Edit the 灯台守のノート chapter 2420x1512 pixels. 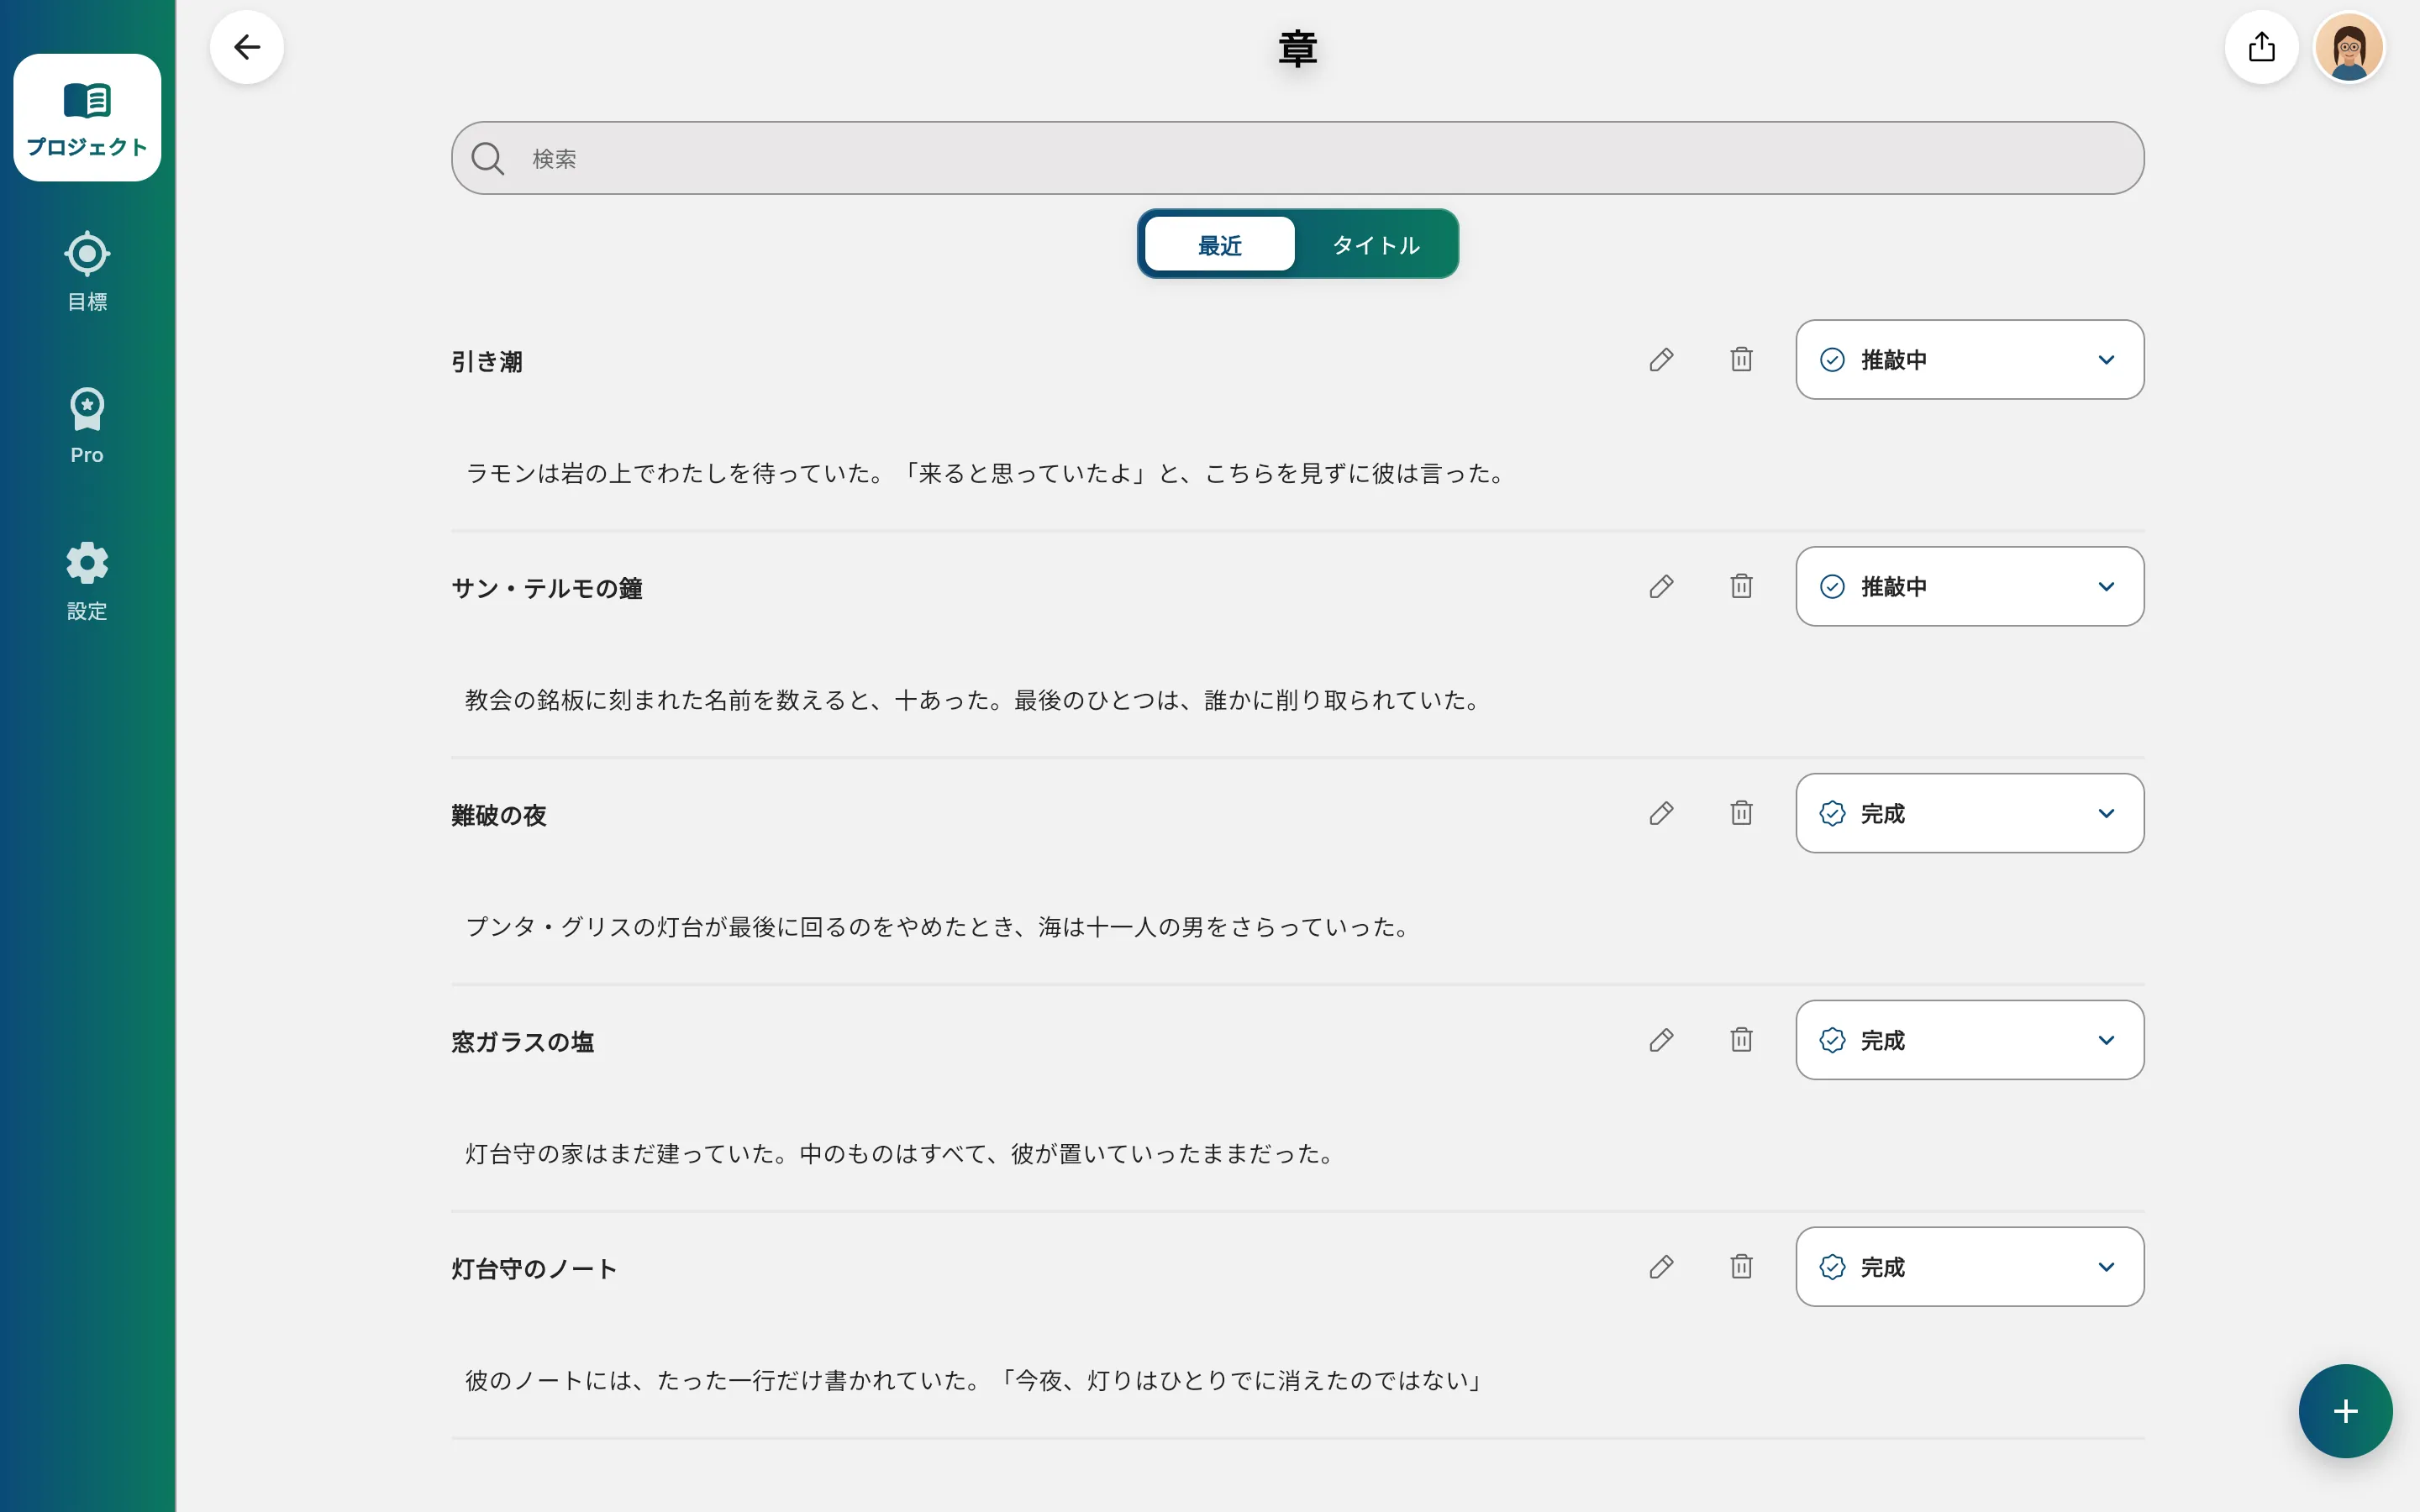coord(1661,1268)
